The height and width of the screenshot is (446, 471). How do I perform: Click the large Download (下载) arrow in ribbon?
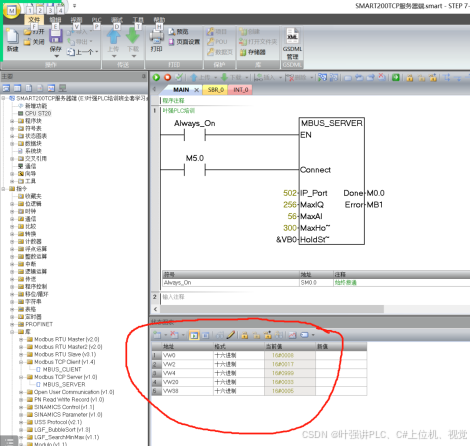(x=133, y=36)
